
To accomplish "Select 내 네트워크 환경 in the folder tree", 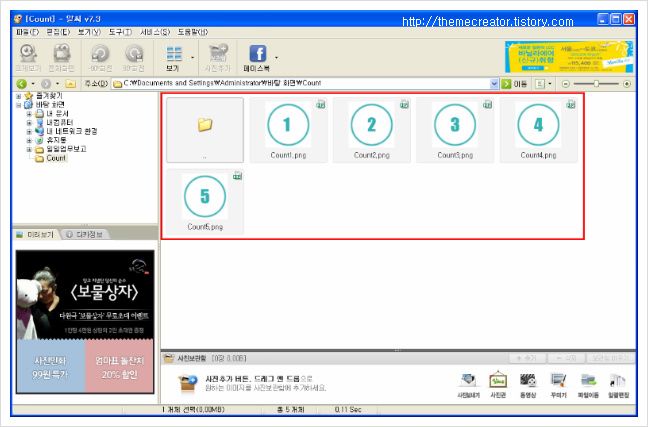I will pos(71,131).
